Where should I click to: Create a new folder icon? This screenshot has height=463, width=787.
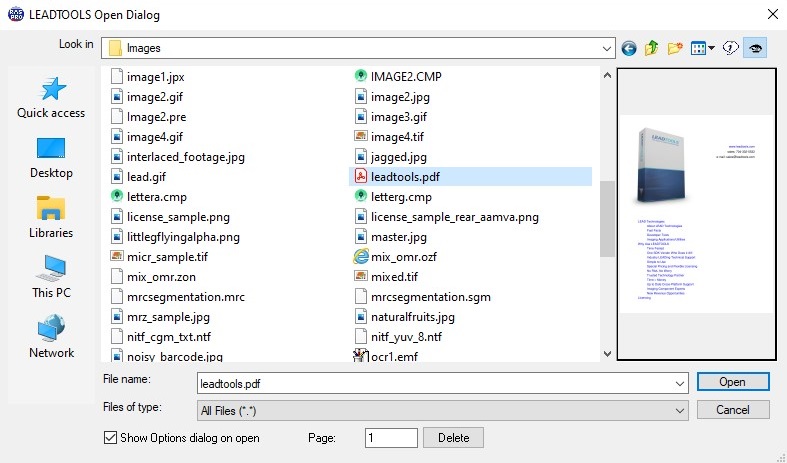click(x=675, y=48)
